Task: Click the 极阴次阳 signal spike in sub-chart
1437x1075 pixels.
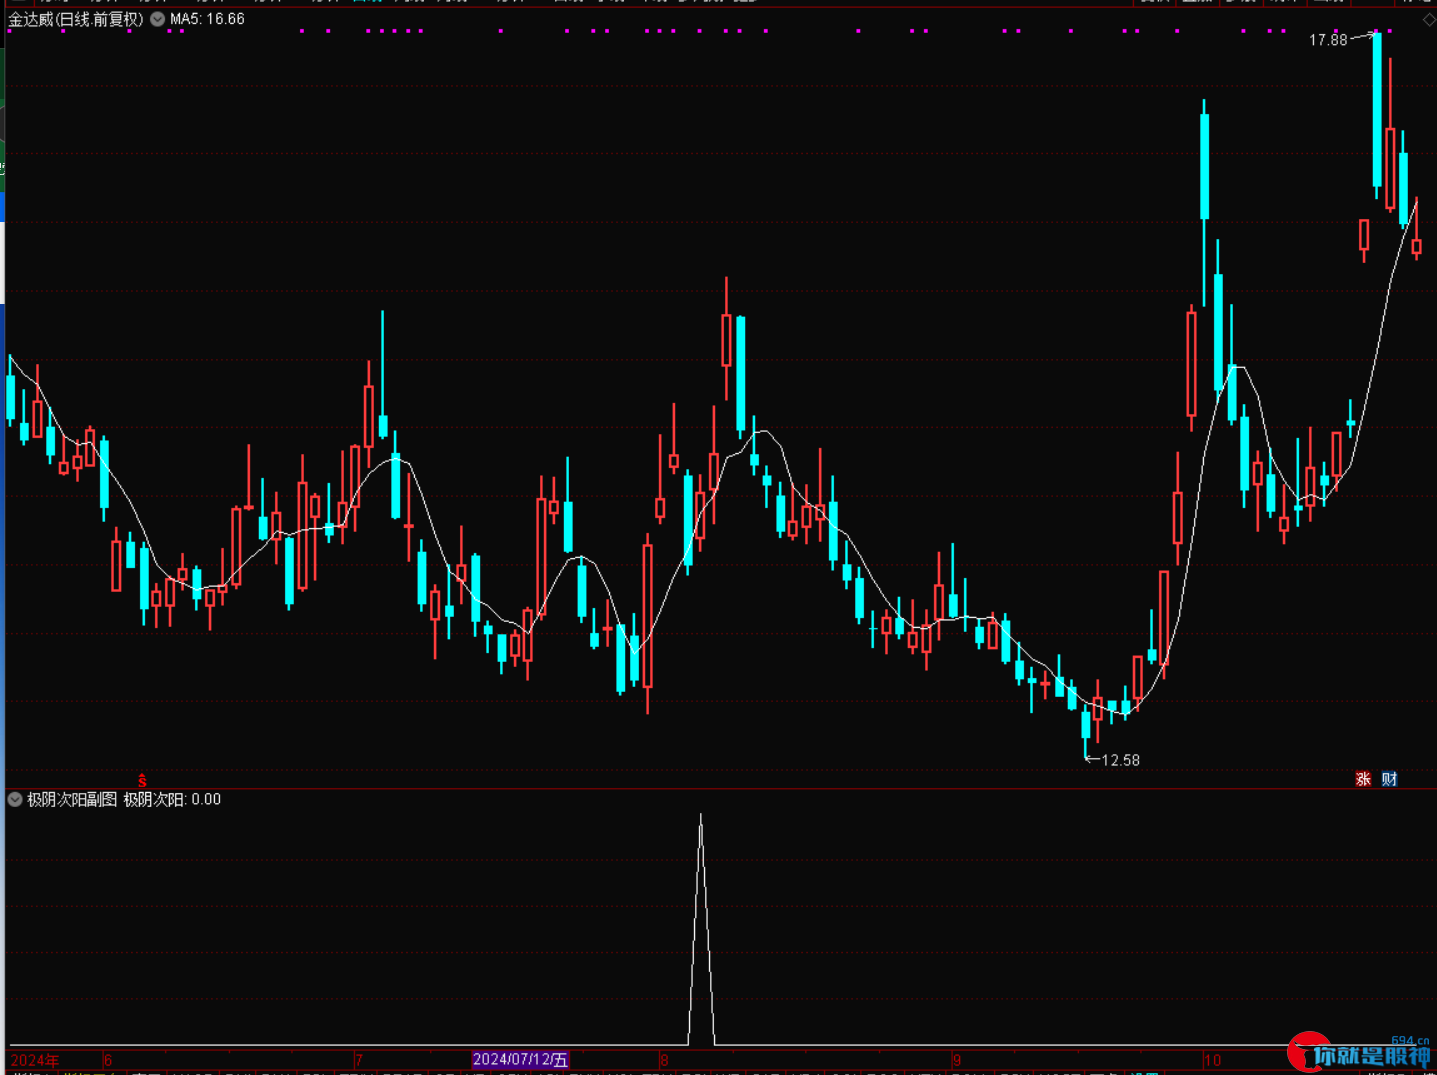Action: pyautogui.click(x=701, y=930)
